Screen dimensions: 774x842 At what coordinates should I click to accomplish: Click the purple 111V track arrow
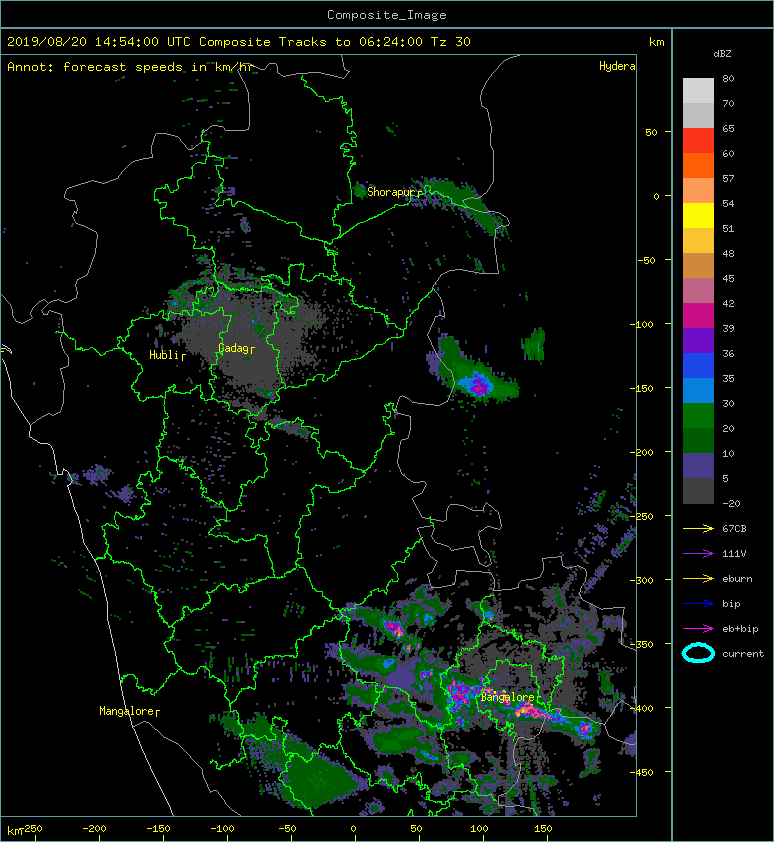[x=698, y=553]
